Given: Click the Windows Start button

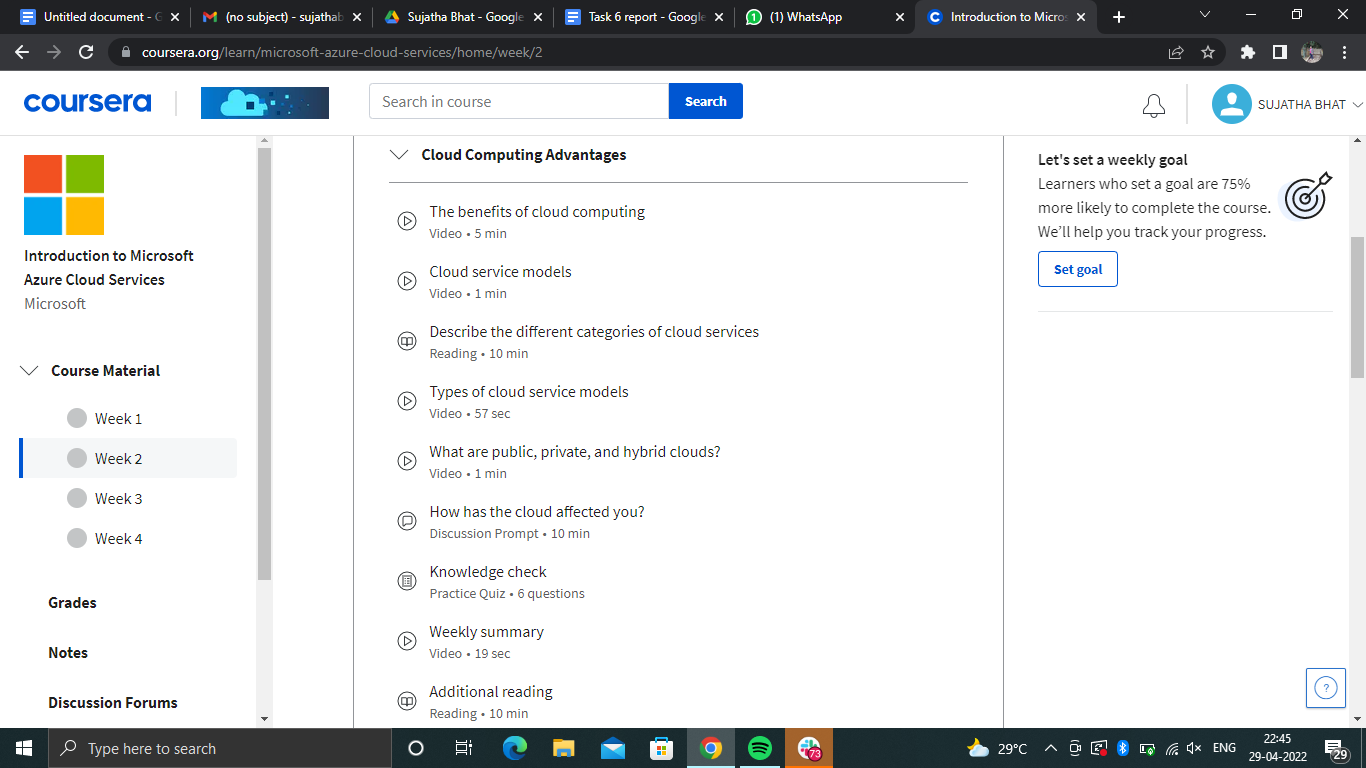Looking at the screenshot, I should click(23, 748).
